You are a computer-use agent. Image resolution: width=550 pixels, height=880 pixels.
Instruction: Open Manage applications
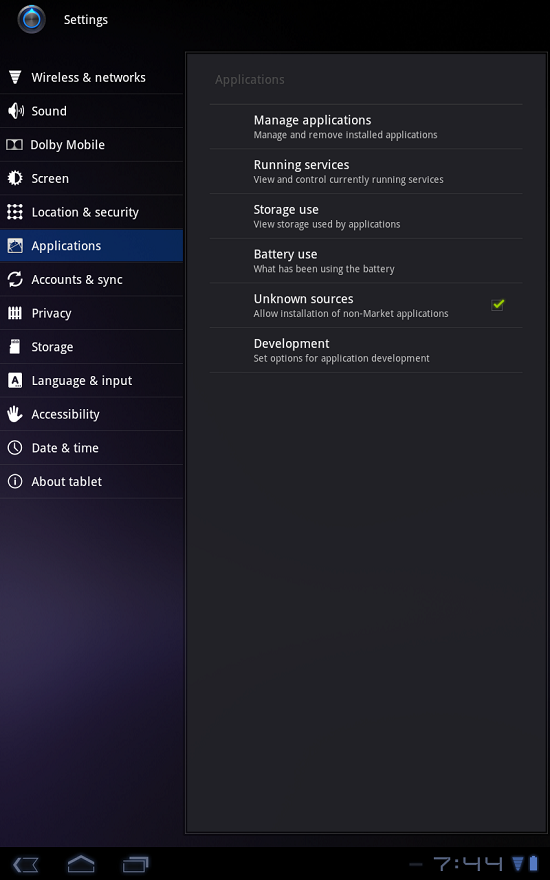(366, 127)
